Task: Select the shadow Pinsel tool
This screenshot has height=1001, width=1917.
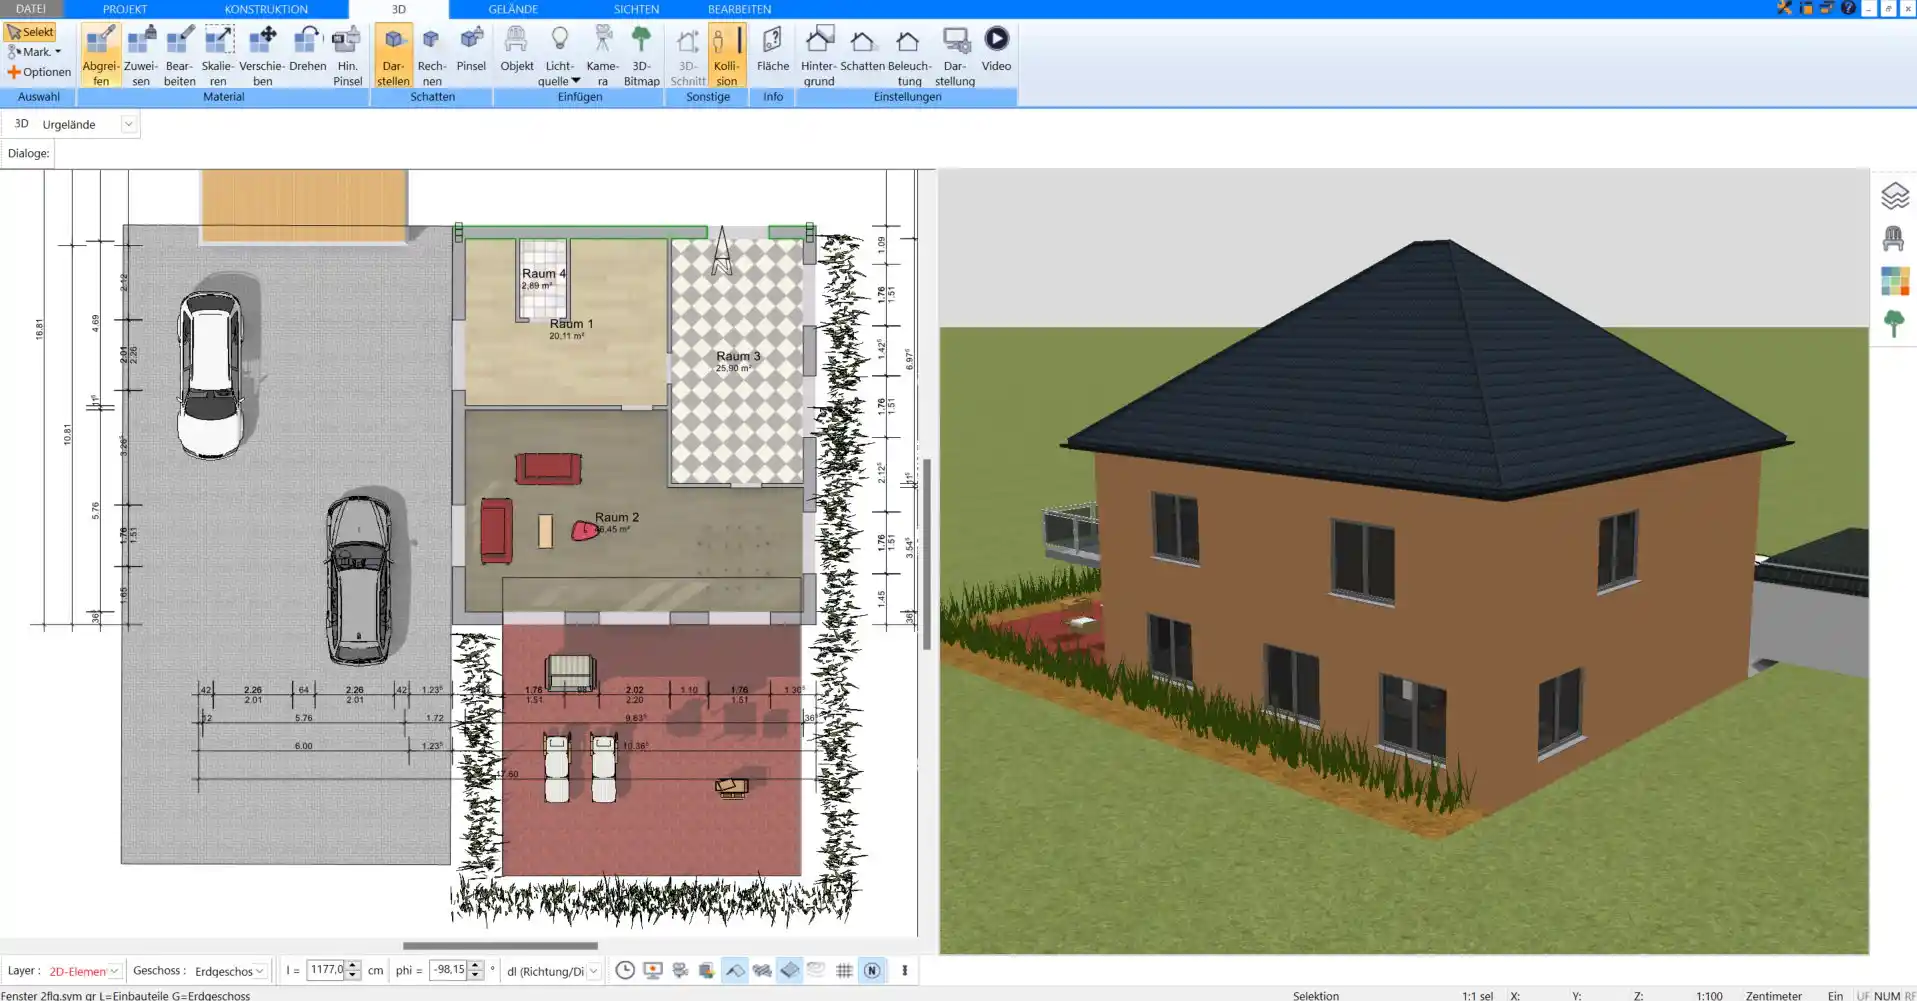Action: coord(471,50)
